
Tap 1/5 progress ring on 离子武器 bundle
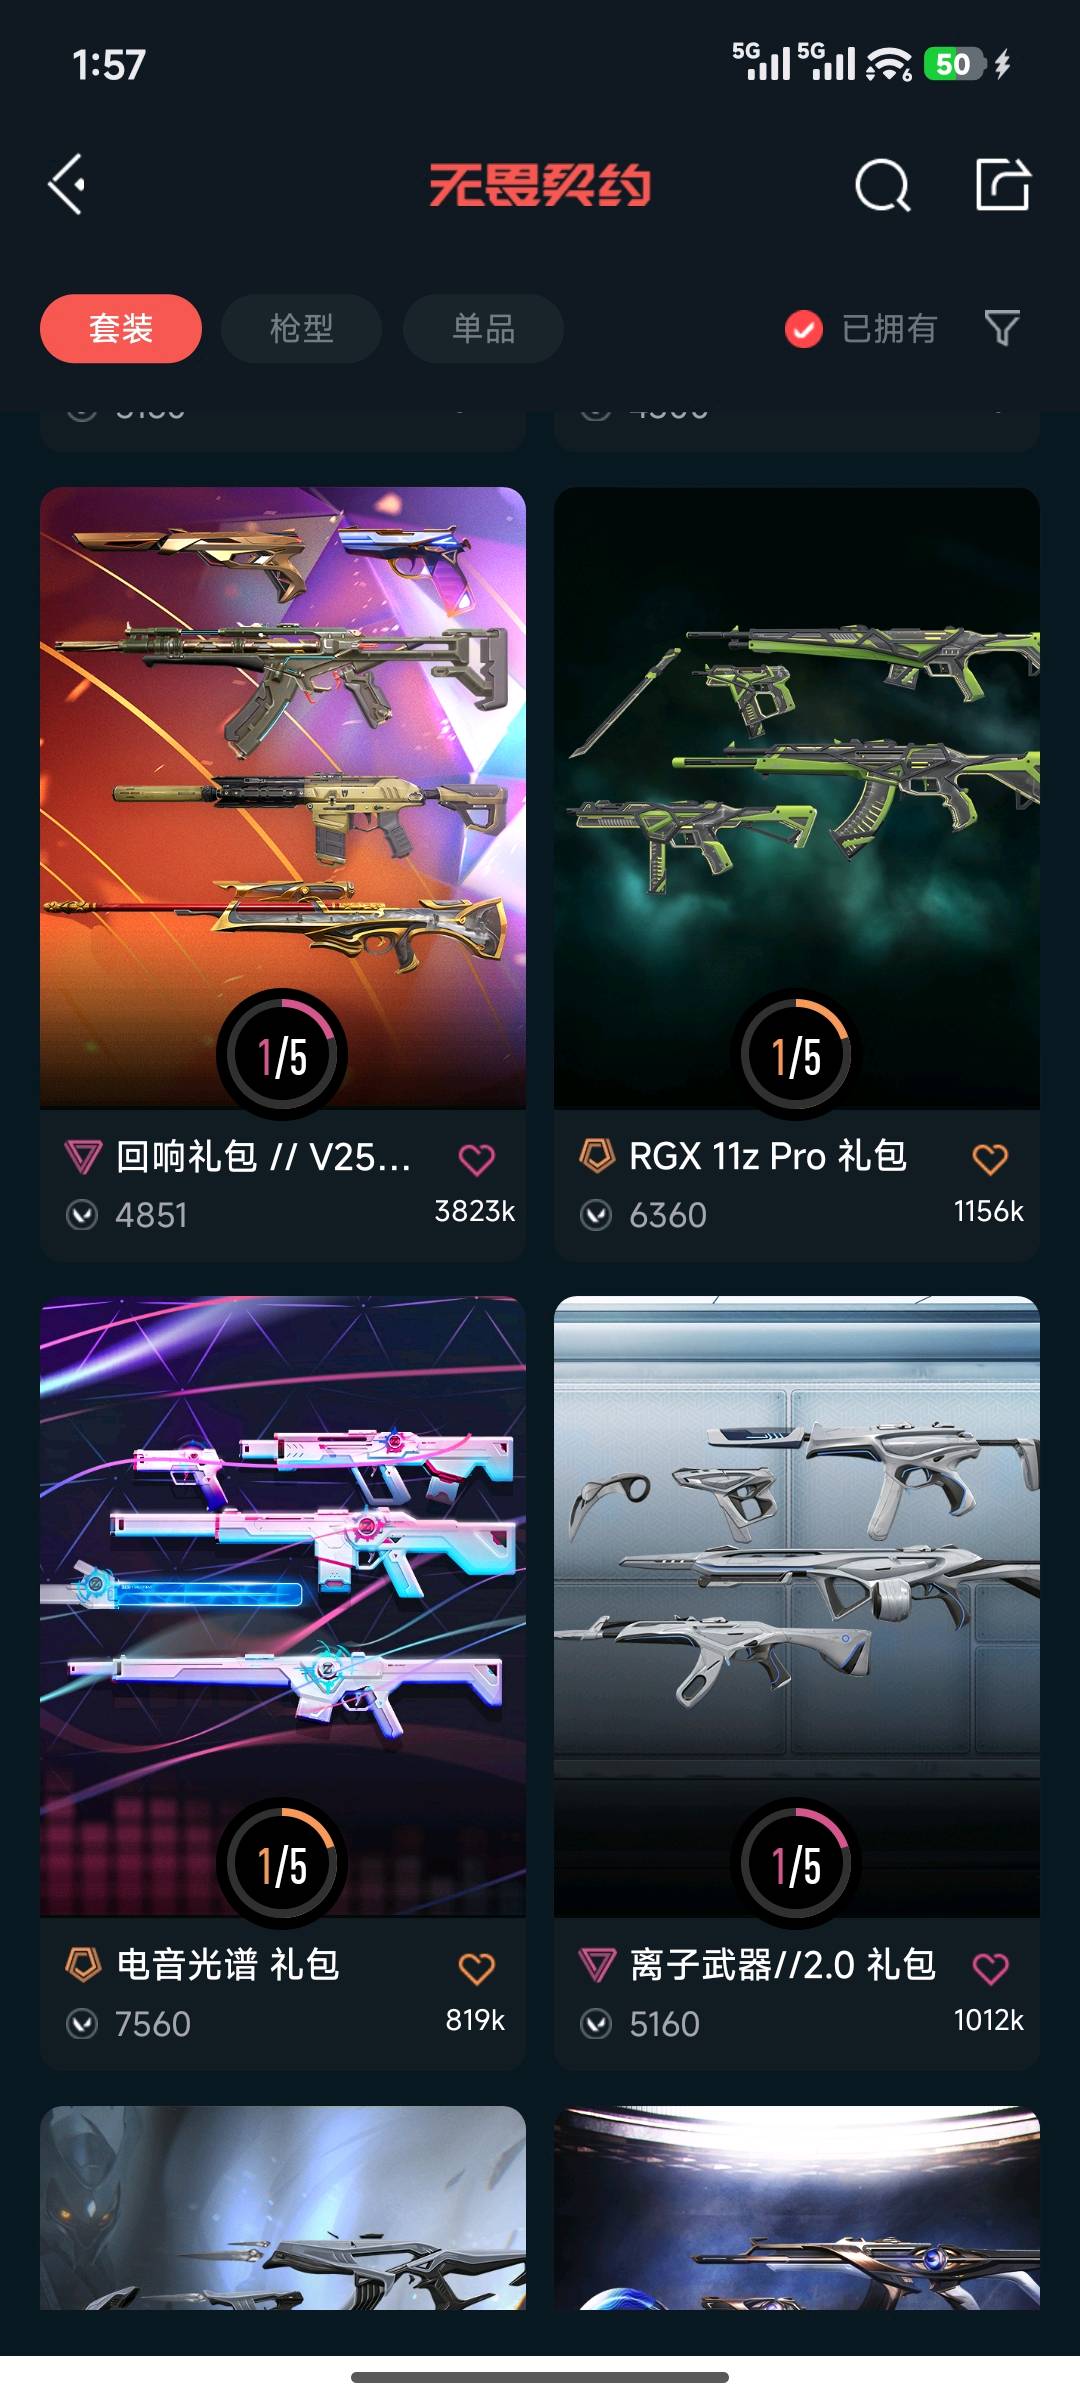(x=796, y=1863)
